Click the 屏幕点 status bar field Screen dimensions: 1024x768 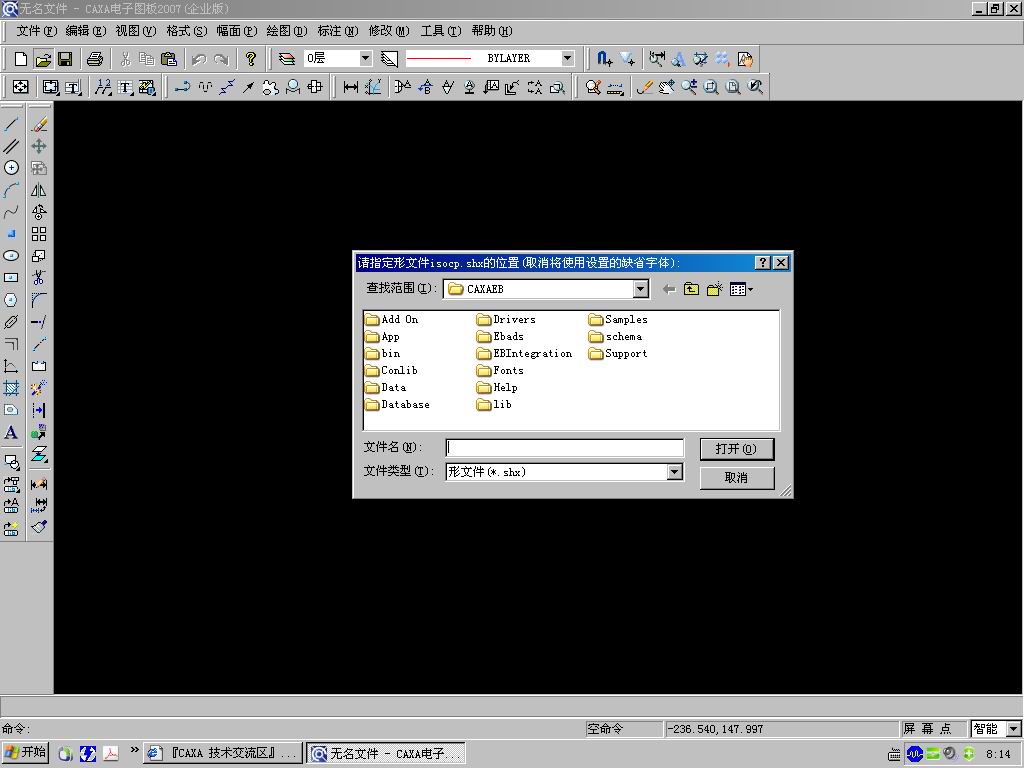(x=934, y=729)
